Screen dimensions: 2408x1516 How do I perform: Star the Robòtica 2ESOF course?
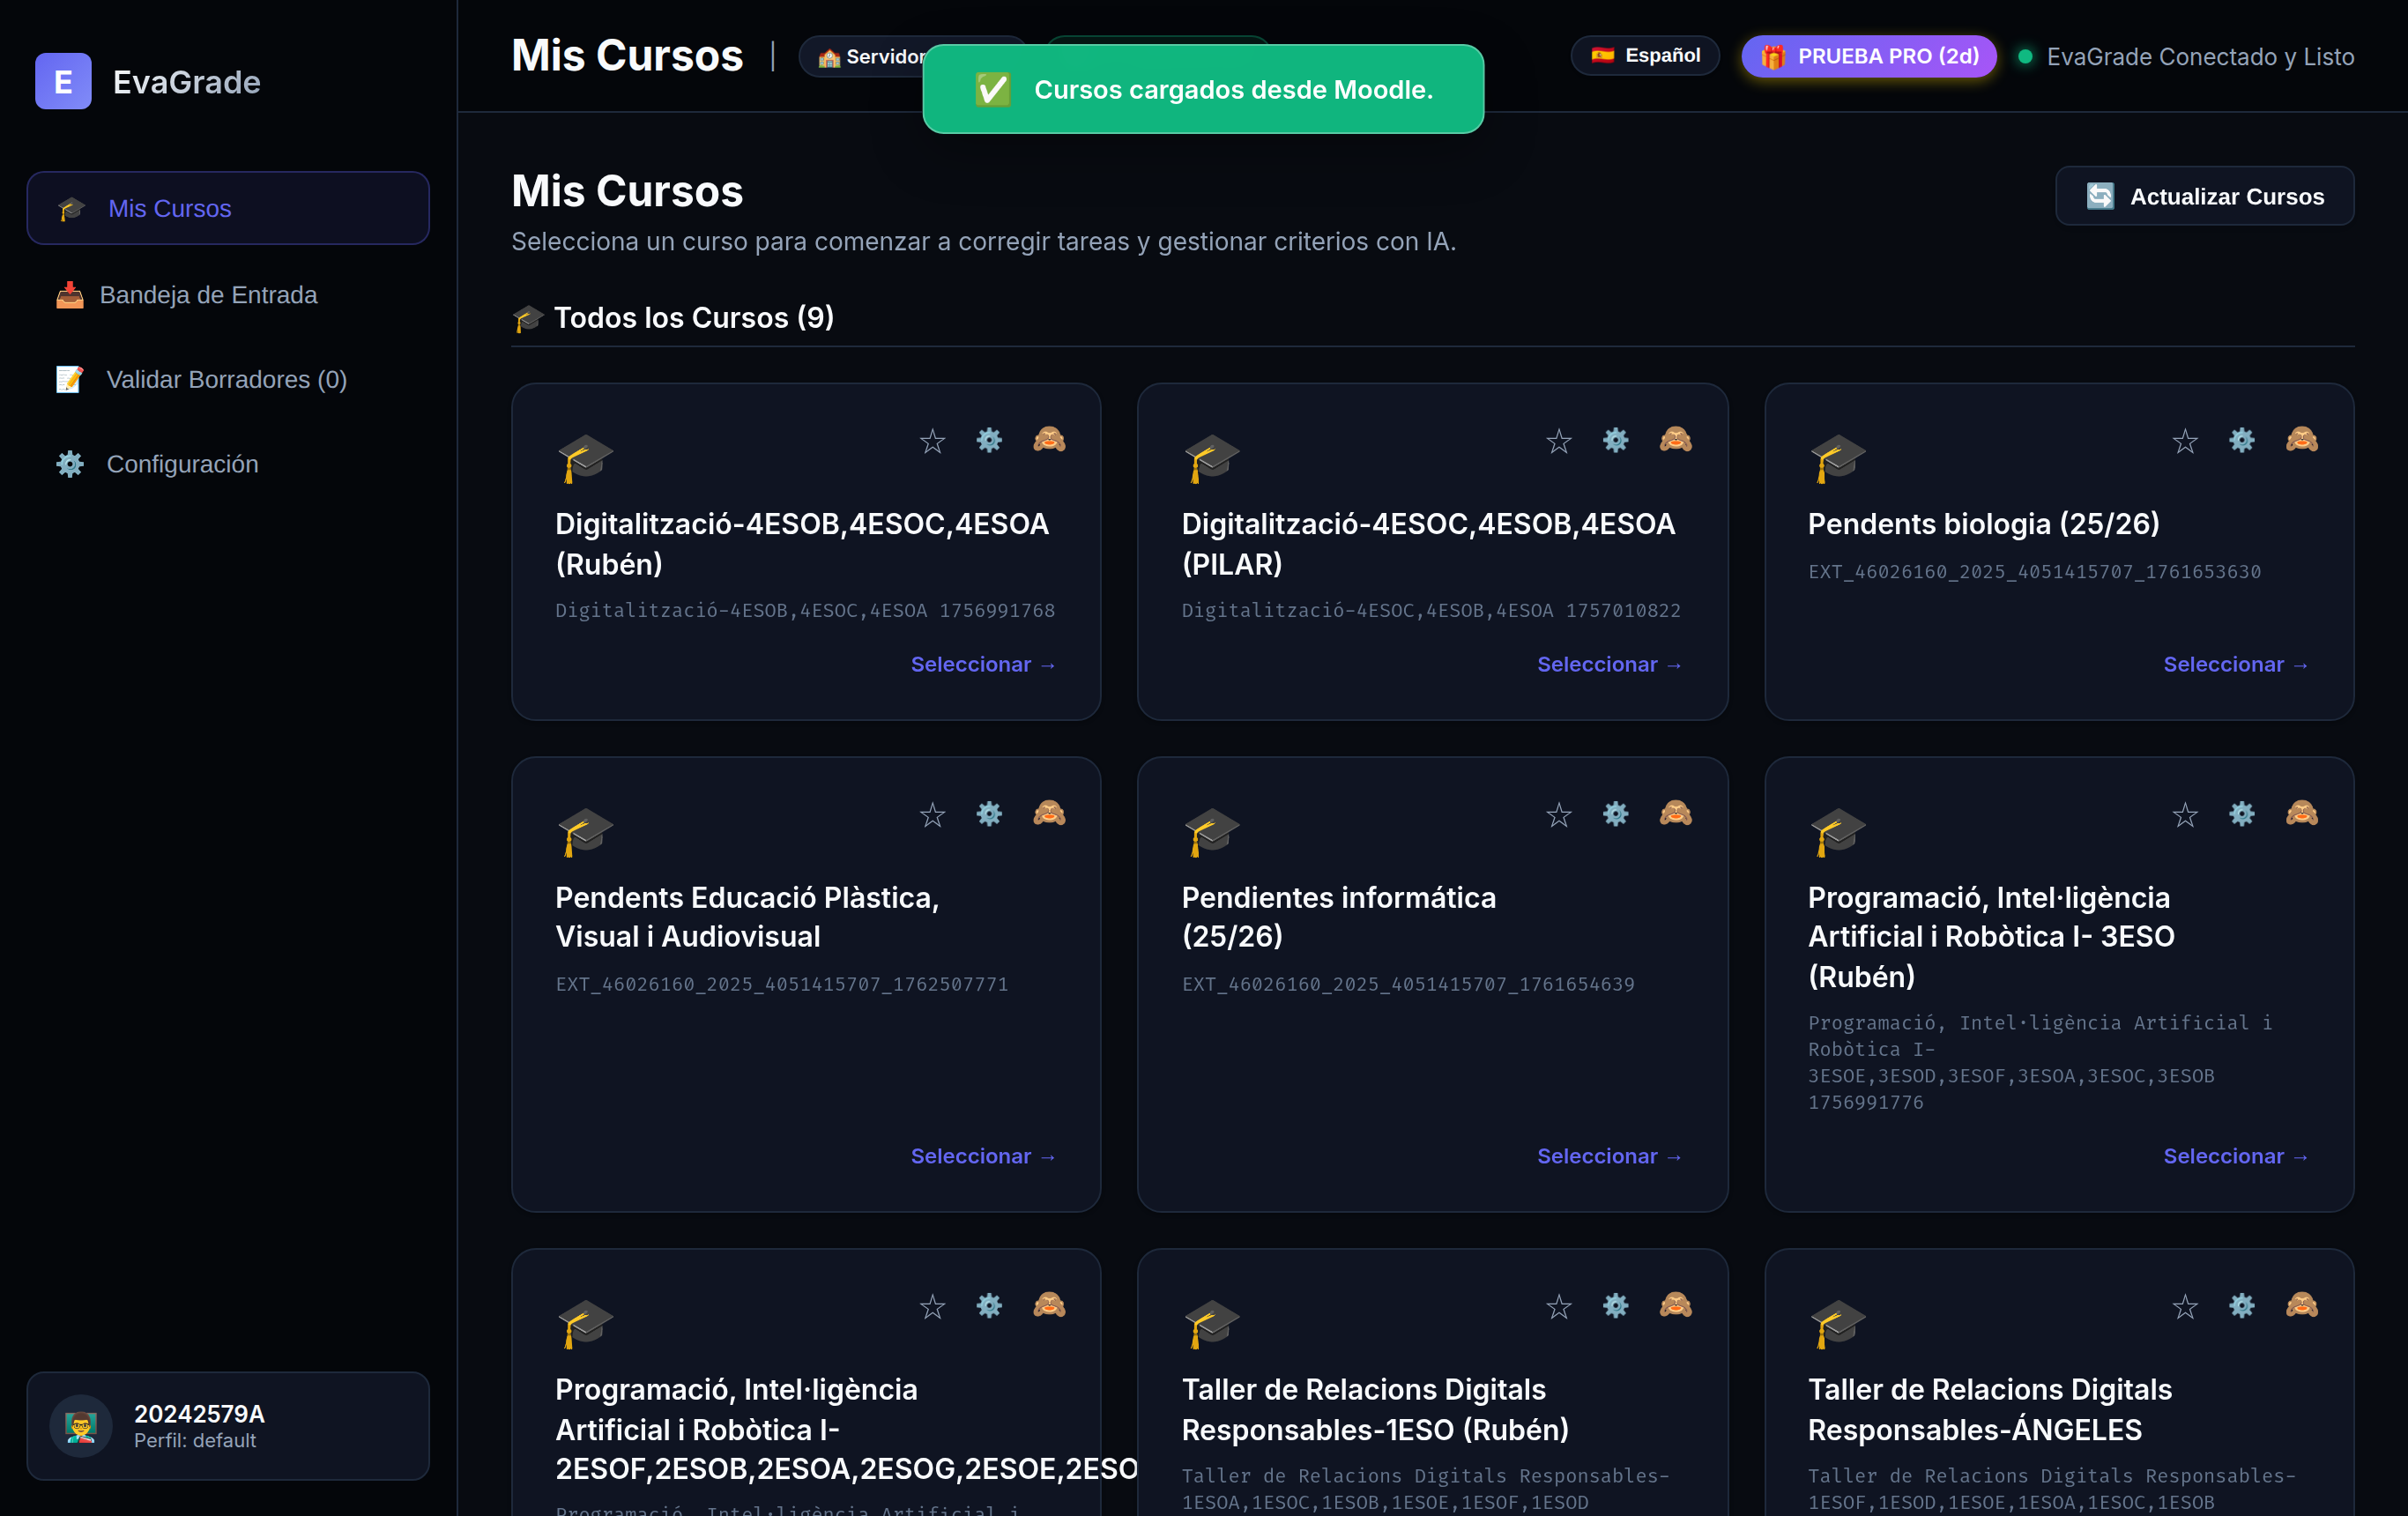click(x=932, y=1307)
